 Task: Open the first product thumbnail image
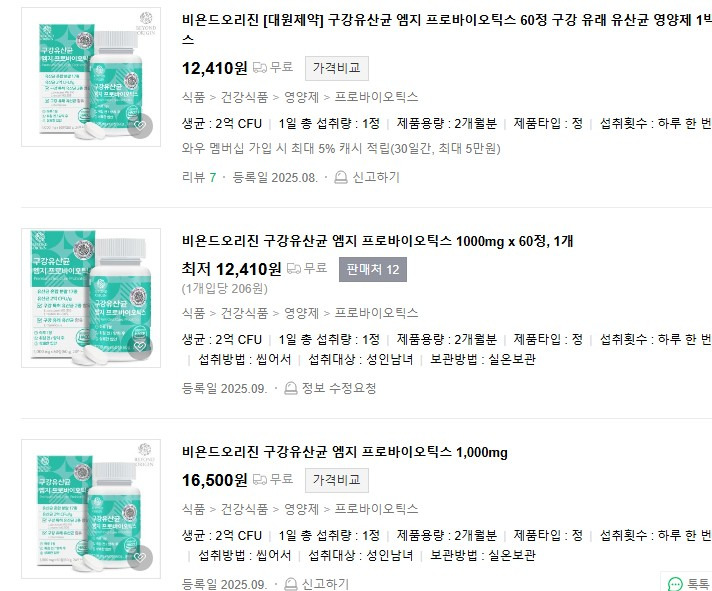(x=91, y=77)
